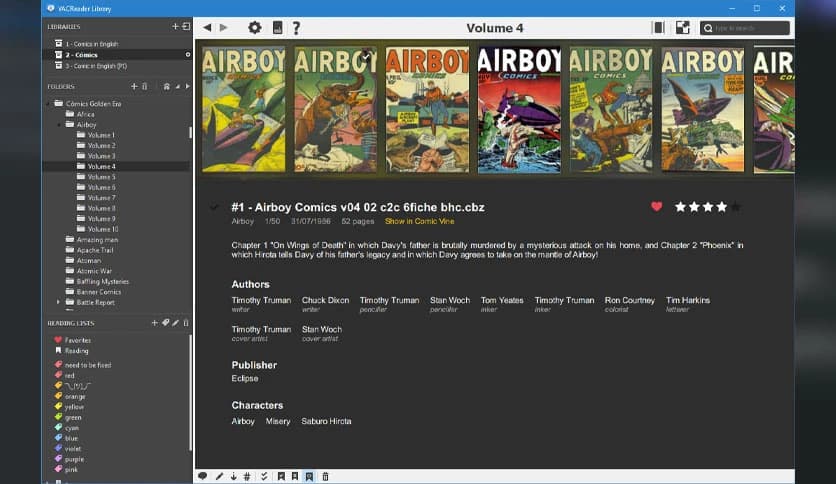Image resolution: width=836 pixels, height=484 pixels.
Task: Click the speech bubble icon in bottom toolbar
Action: (x=203, y=476)
